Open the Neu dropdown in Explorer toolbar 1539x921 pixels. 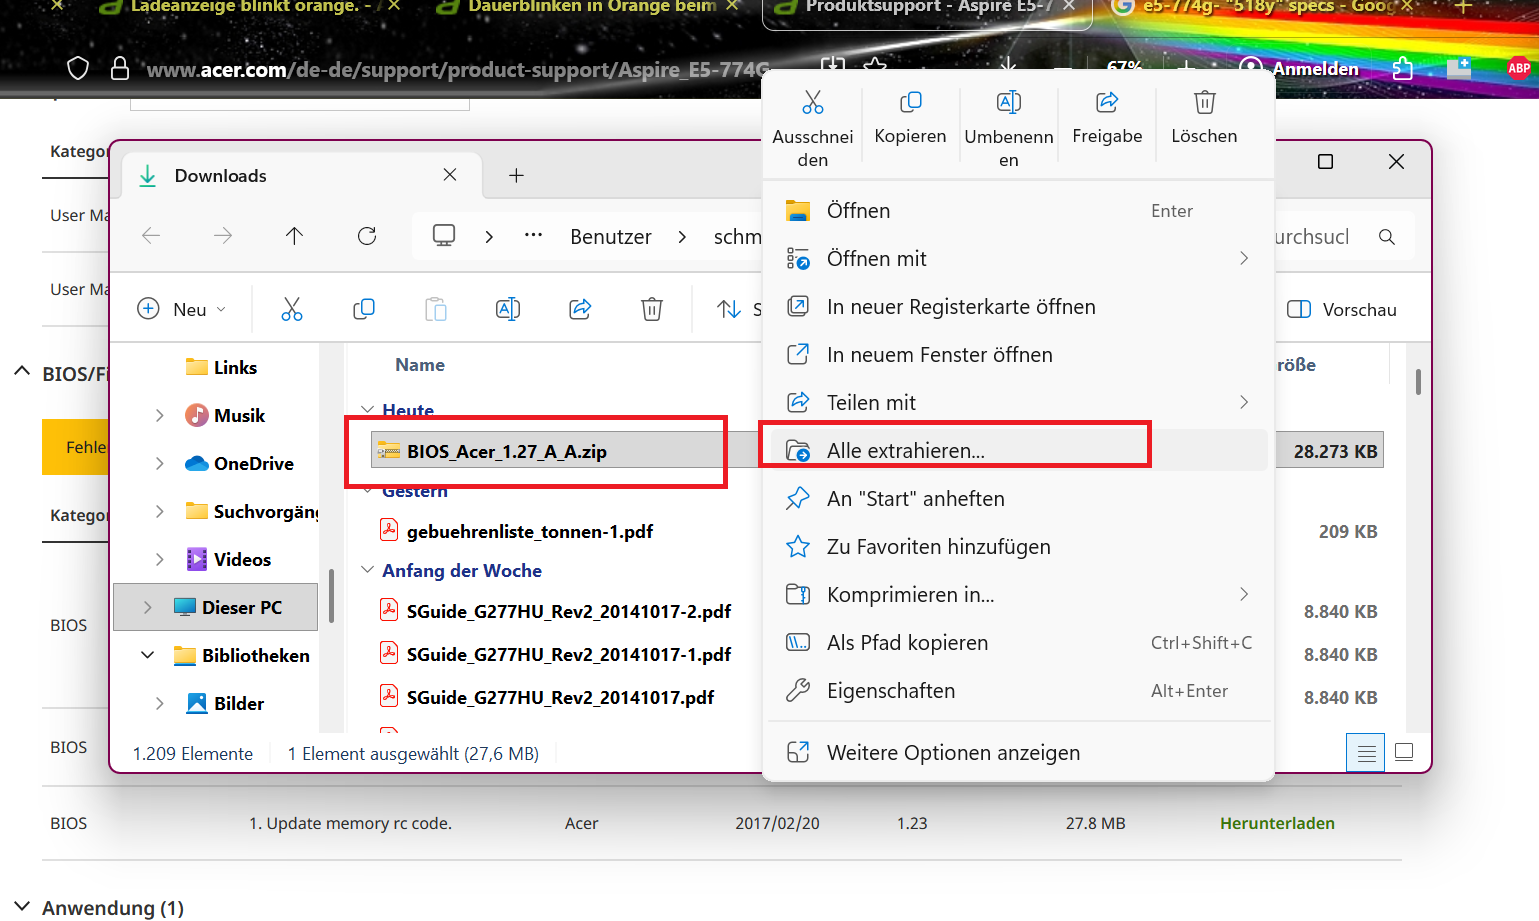coord(182,309)
